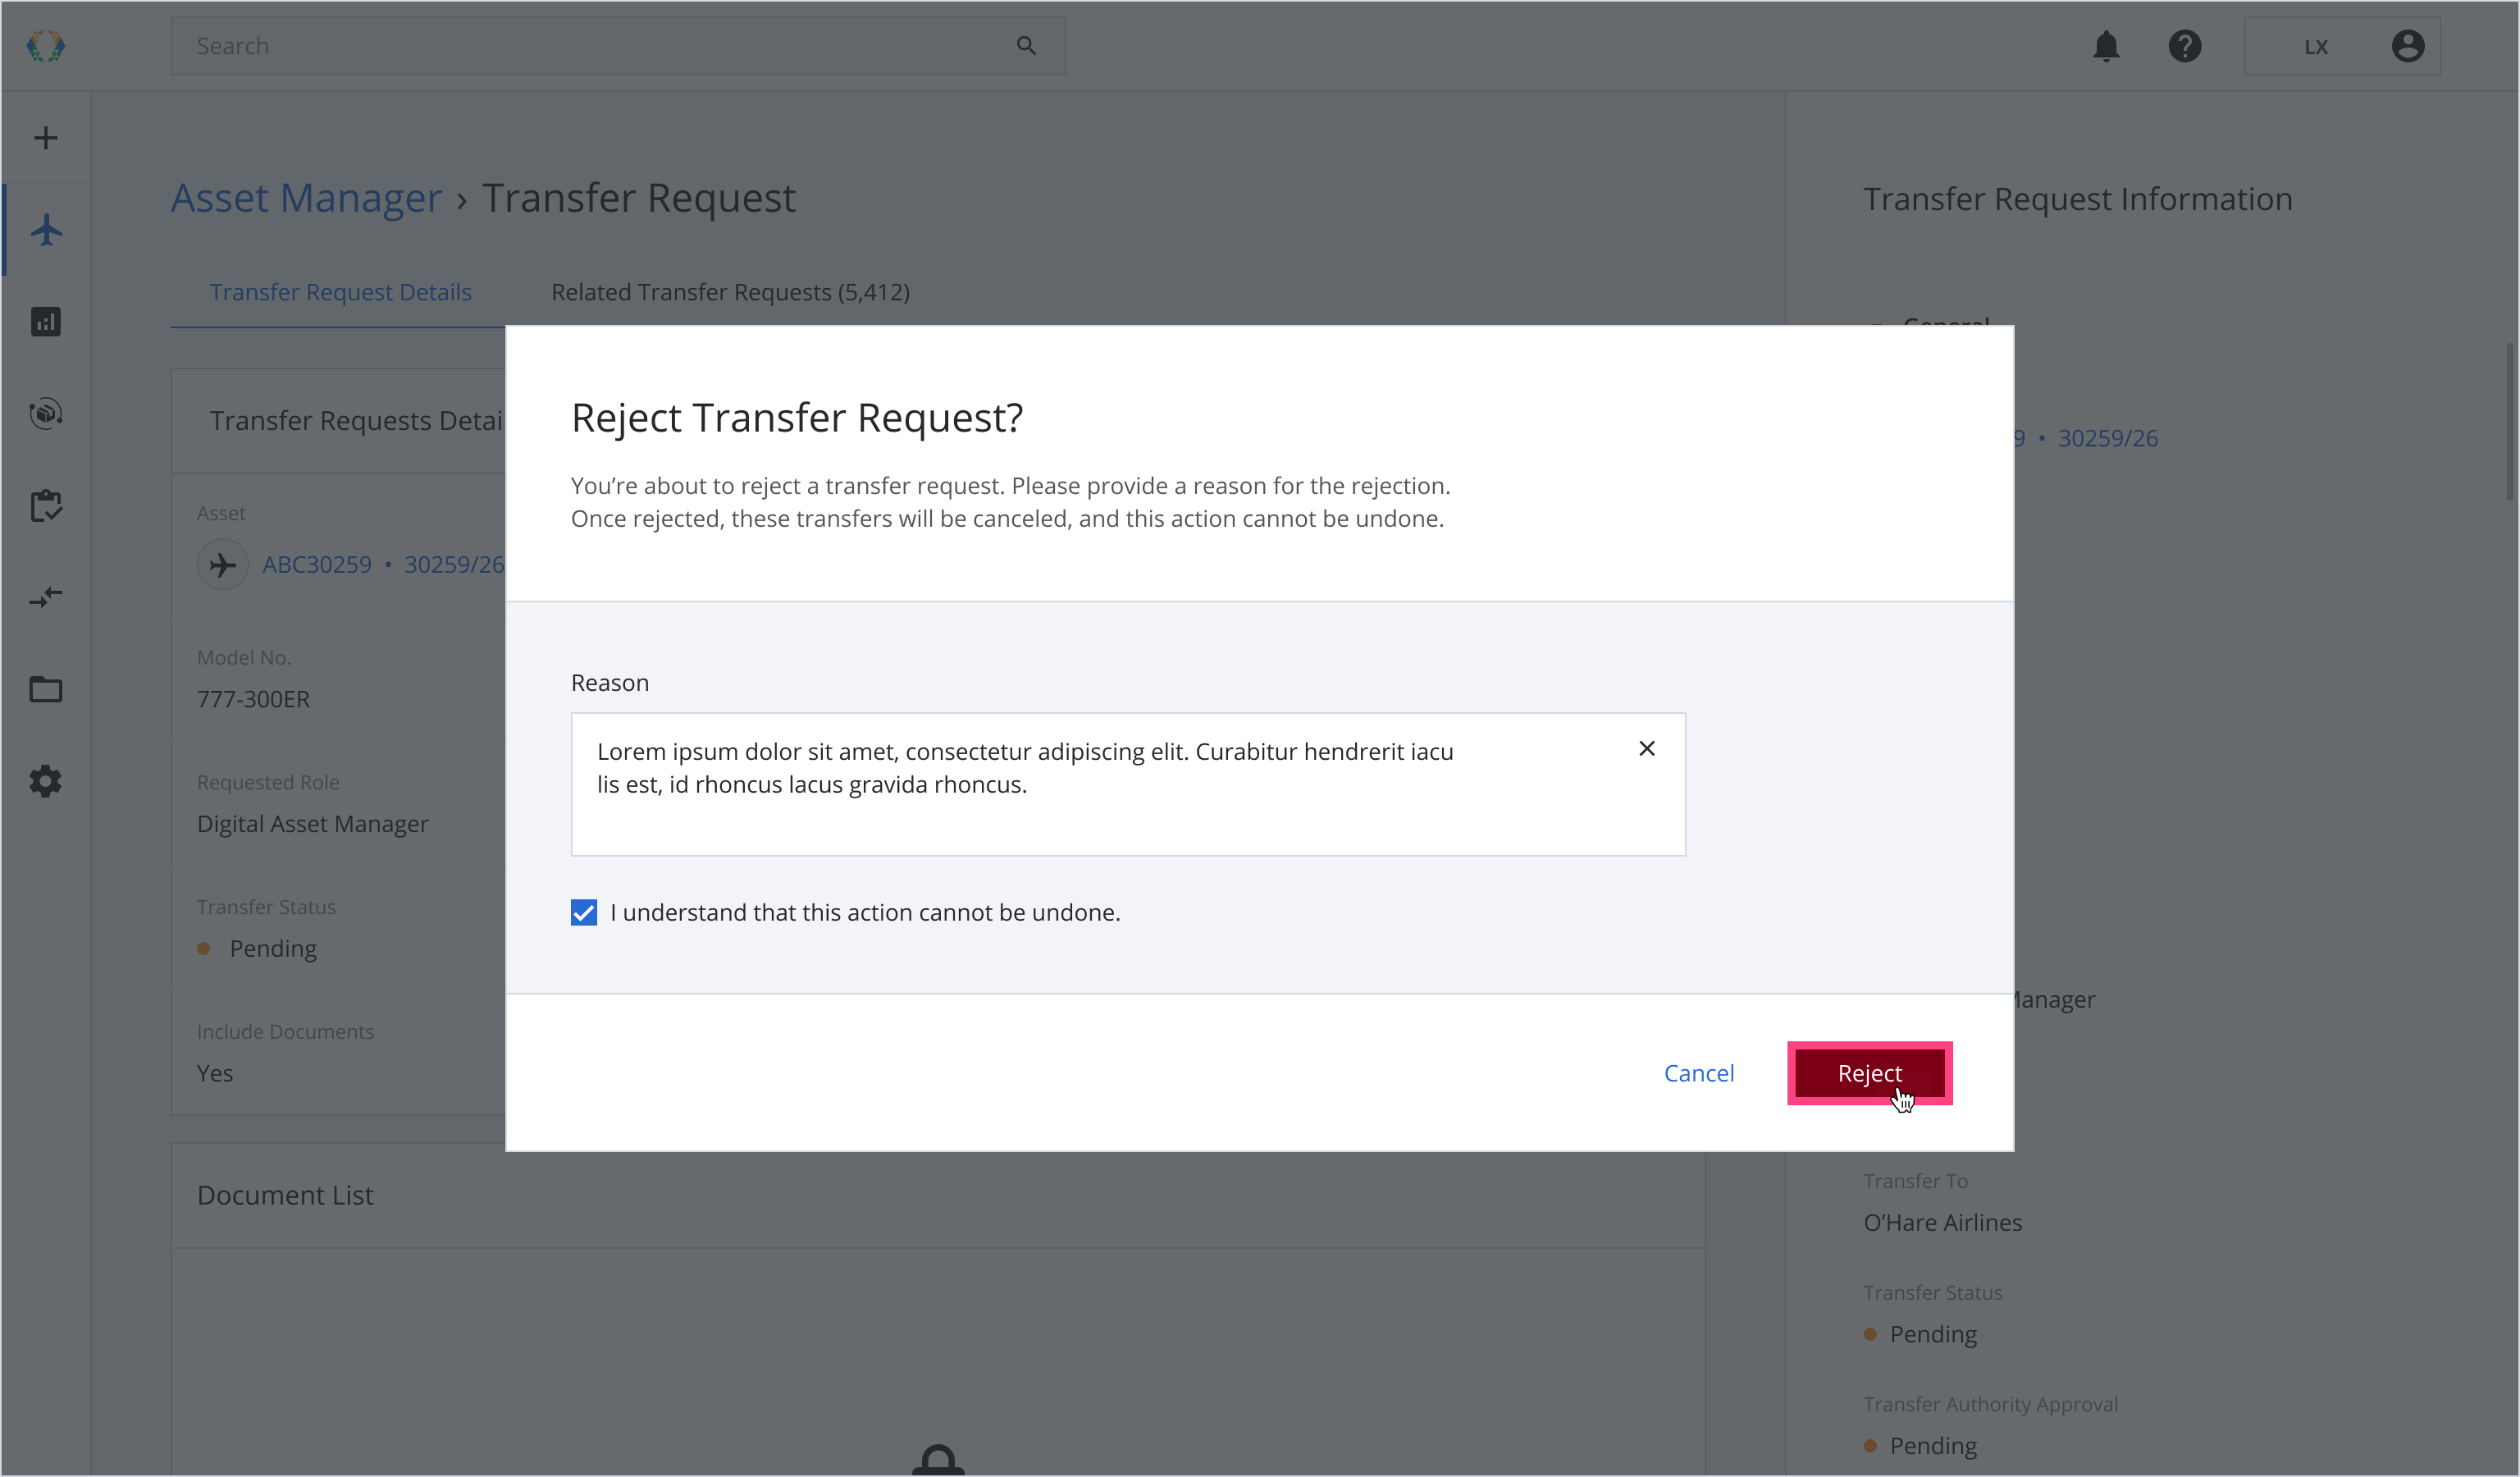Click the right panel scrollbar

click(x=2510, y=420)
